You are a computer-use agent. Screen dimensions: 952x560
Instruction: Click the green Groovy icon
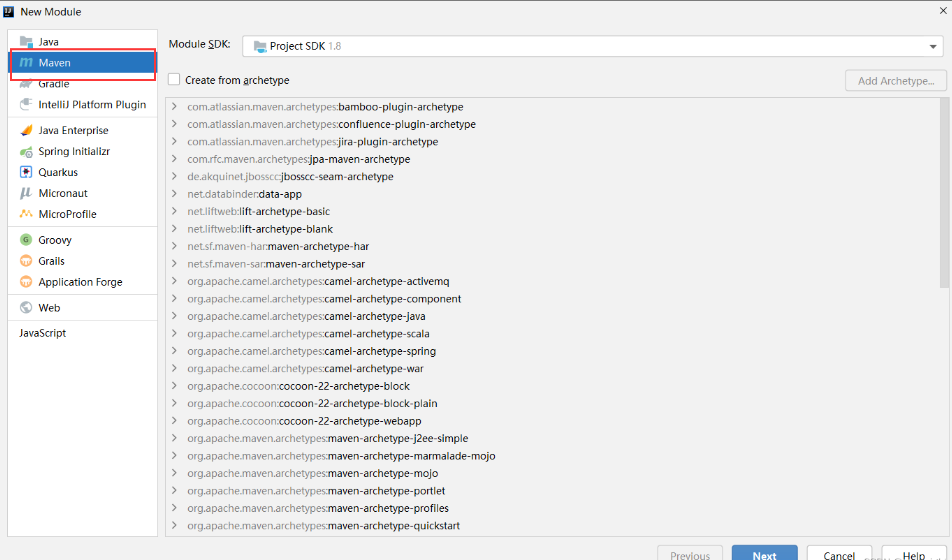point(26,240)
